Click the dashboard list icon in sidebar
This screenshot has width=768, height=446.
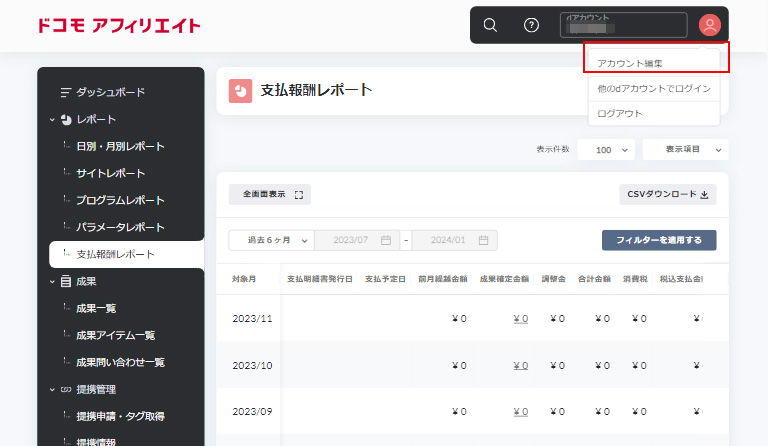click(65, 93)
